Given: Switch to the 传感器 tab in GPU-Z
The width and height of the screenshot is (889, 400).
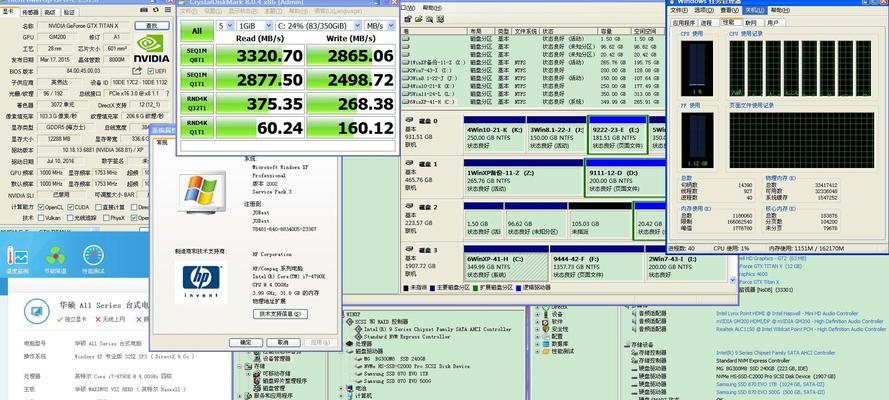Looking at the screenshot, I should [x=30, y=12].
